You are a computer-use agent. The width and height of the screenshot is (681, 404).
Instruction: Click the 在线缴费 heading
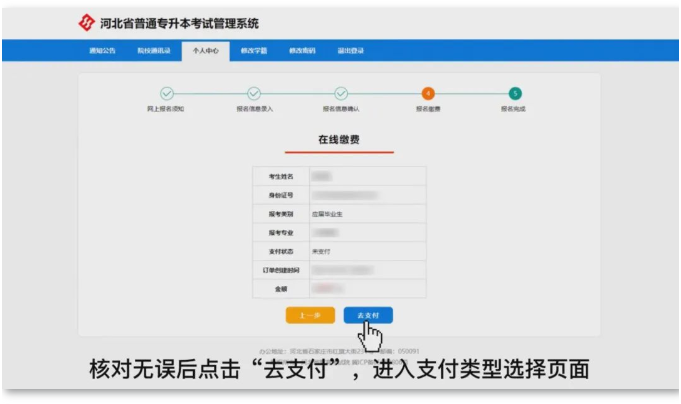(x=340, y=140)
